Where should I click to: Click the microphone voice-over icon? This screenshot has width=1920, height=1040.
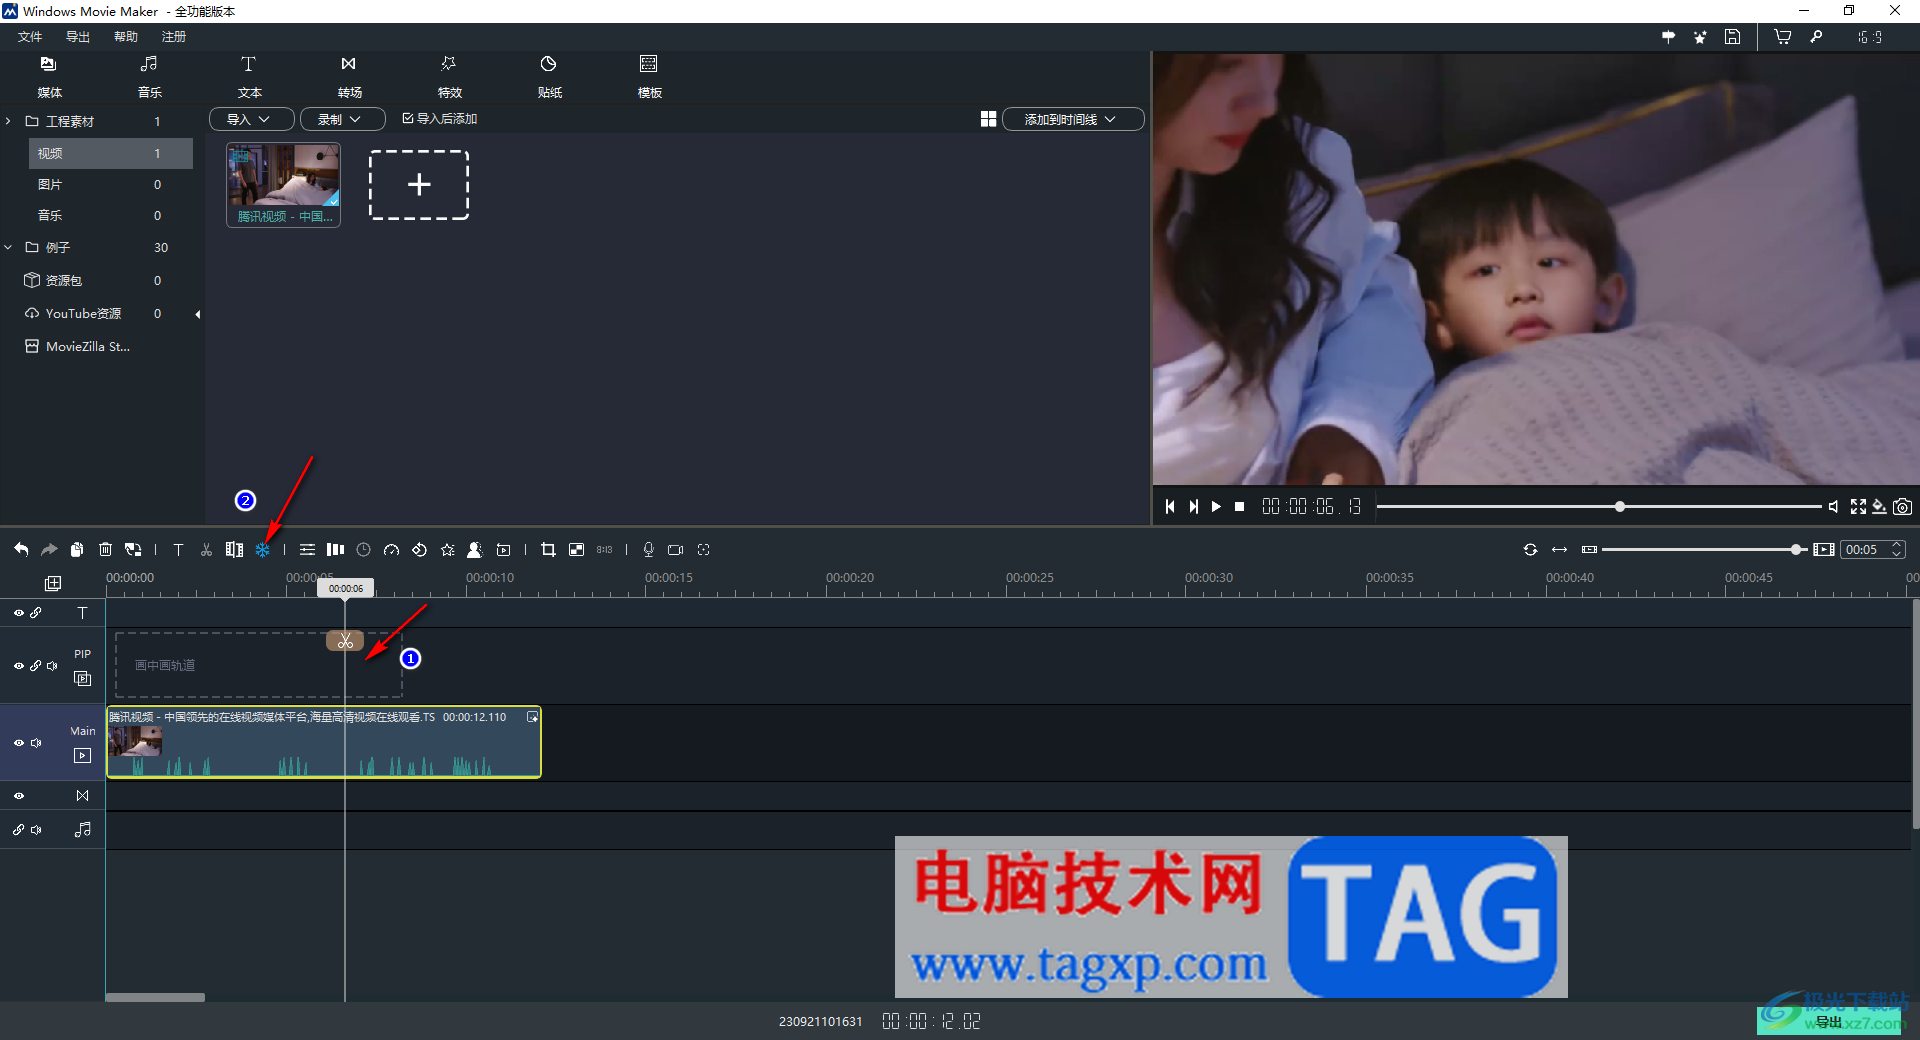click(x=648, y=549)
